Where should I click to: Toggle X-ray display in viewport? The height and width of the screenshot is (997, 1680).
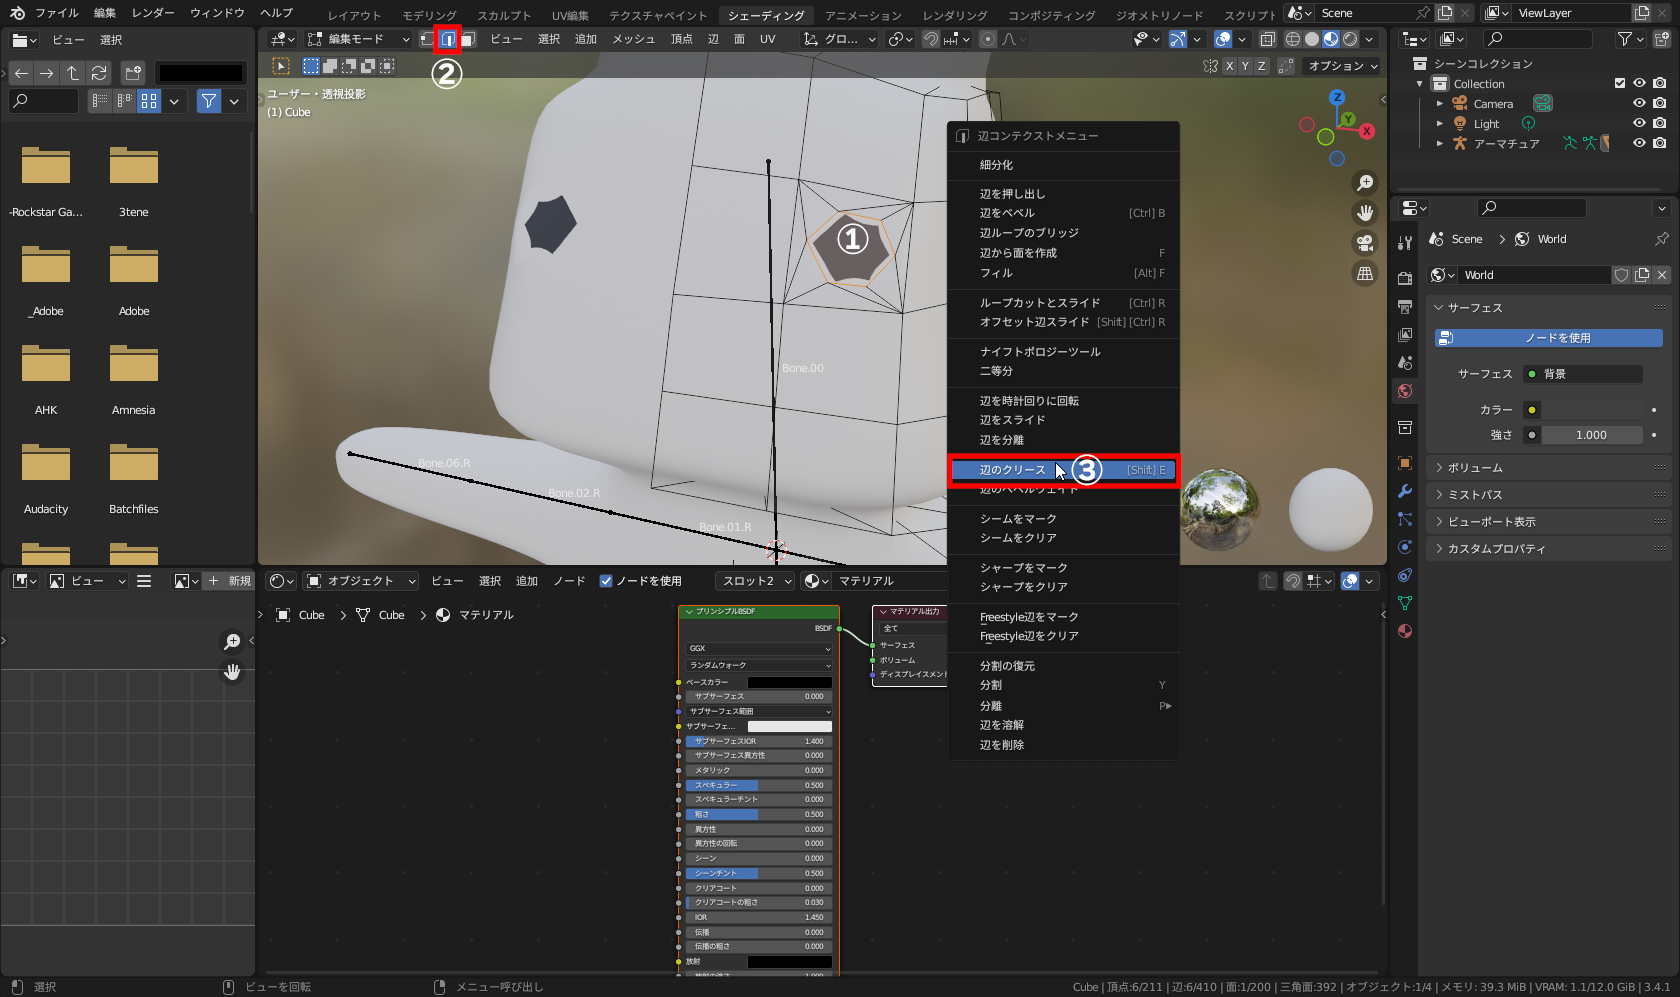pos(1267,39)
